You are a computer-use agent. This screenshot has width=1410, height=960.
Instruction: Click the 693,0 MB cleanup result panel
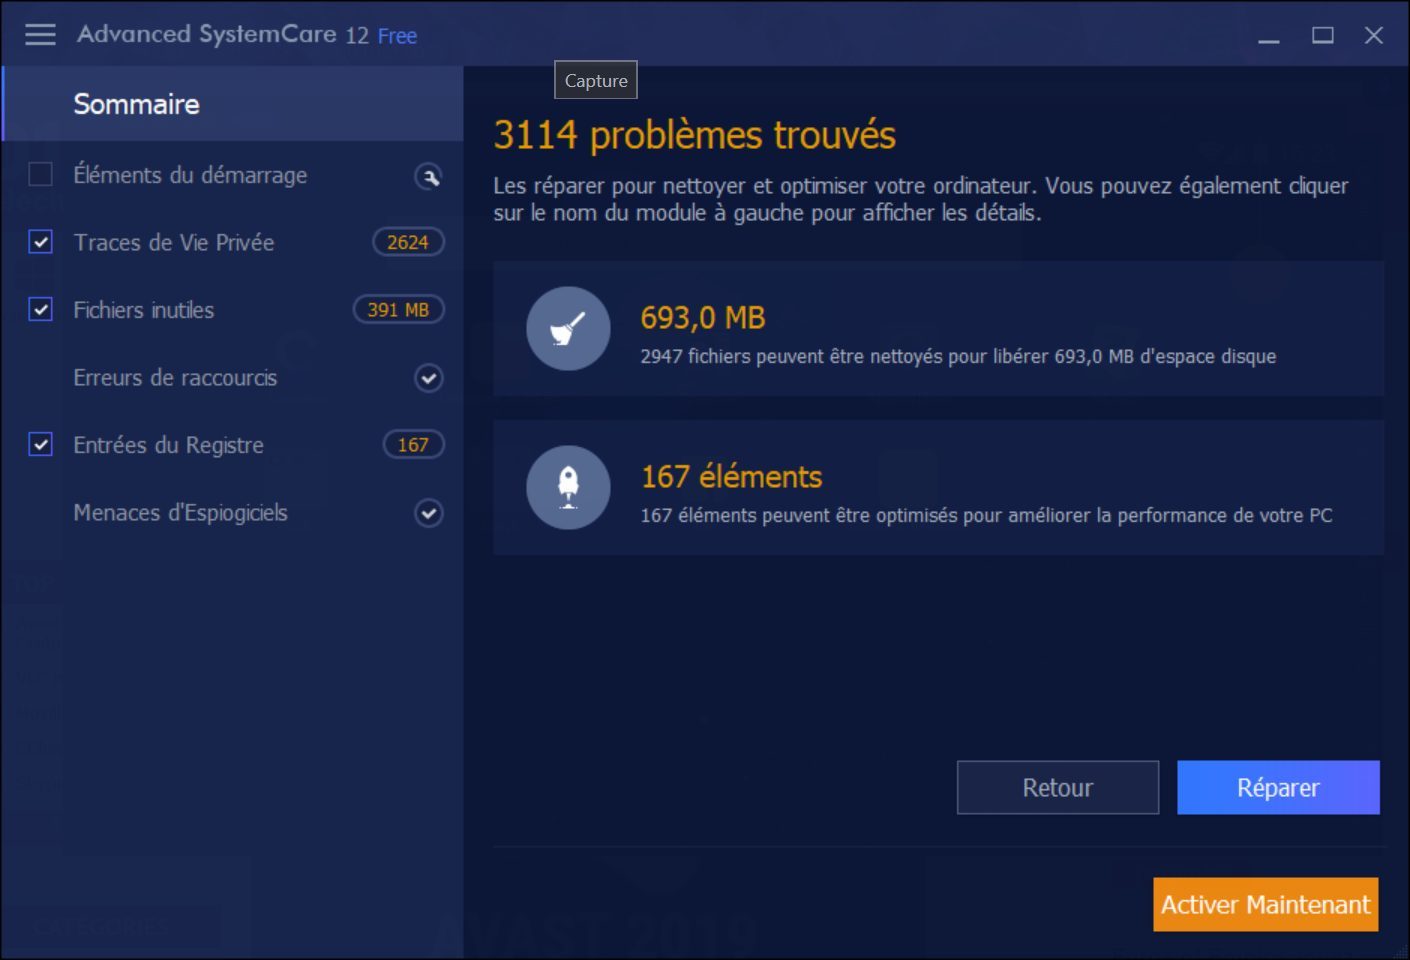click(938, 329)
